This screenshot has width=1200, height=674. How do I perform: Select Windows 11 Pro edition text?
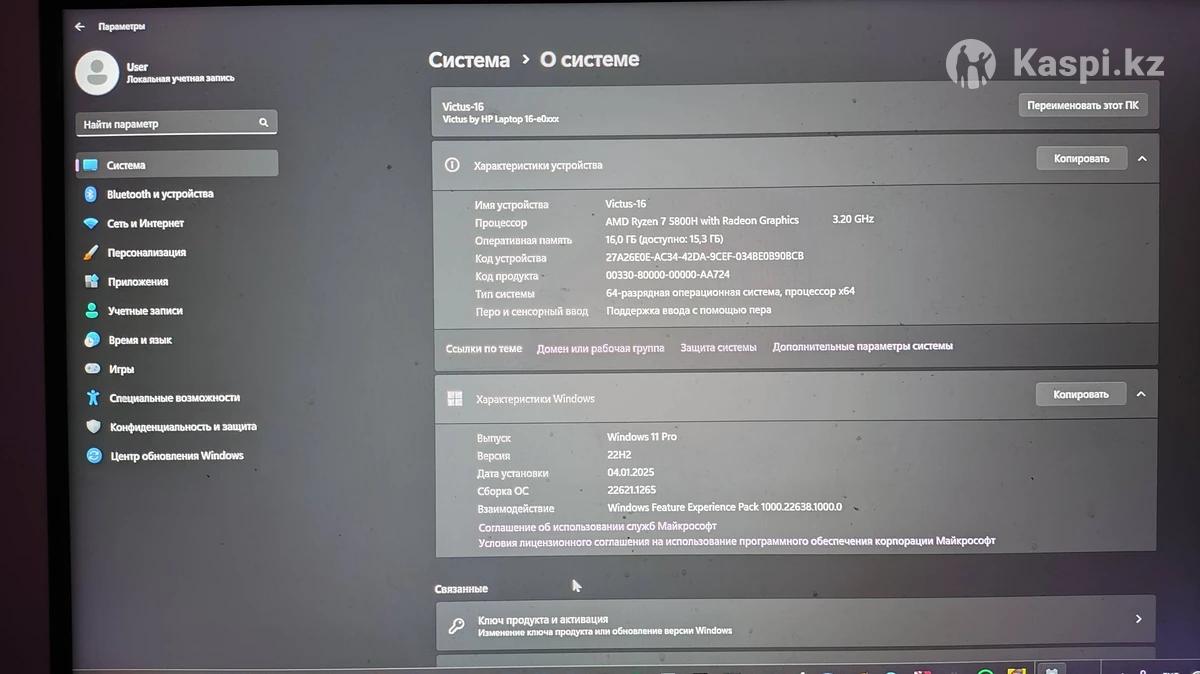tap(642, 437)
